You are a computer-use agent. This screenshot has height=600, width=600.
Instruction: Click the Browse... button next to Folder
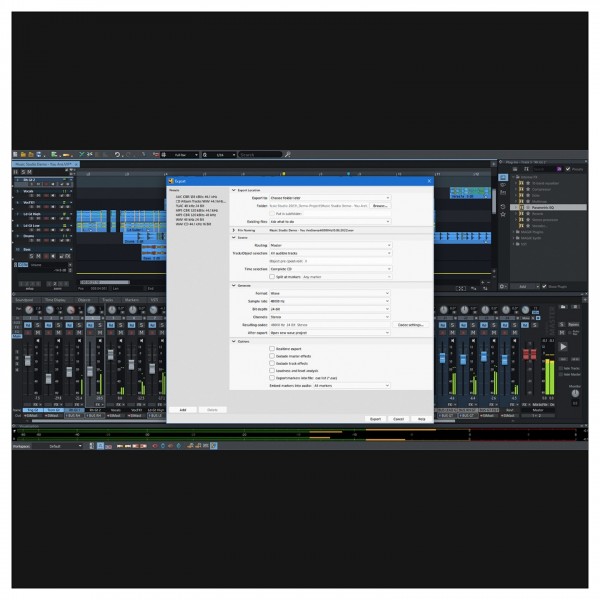click(x=380, y=206)
